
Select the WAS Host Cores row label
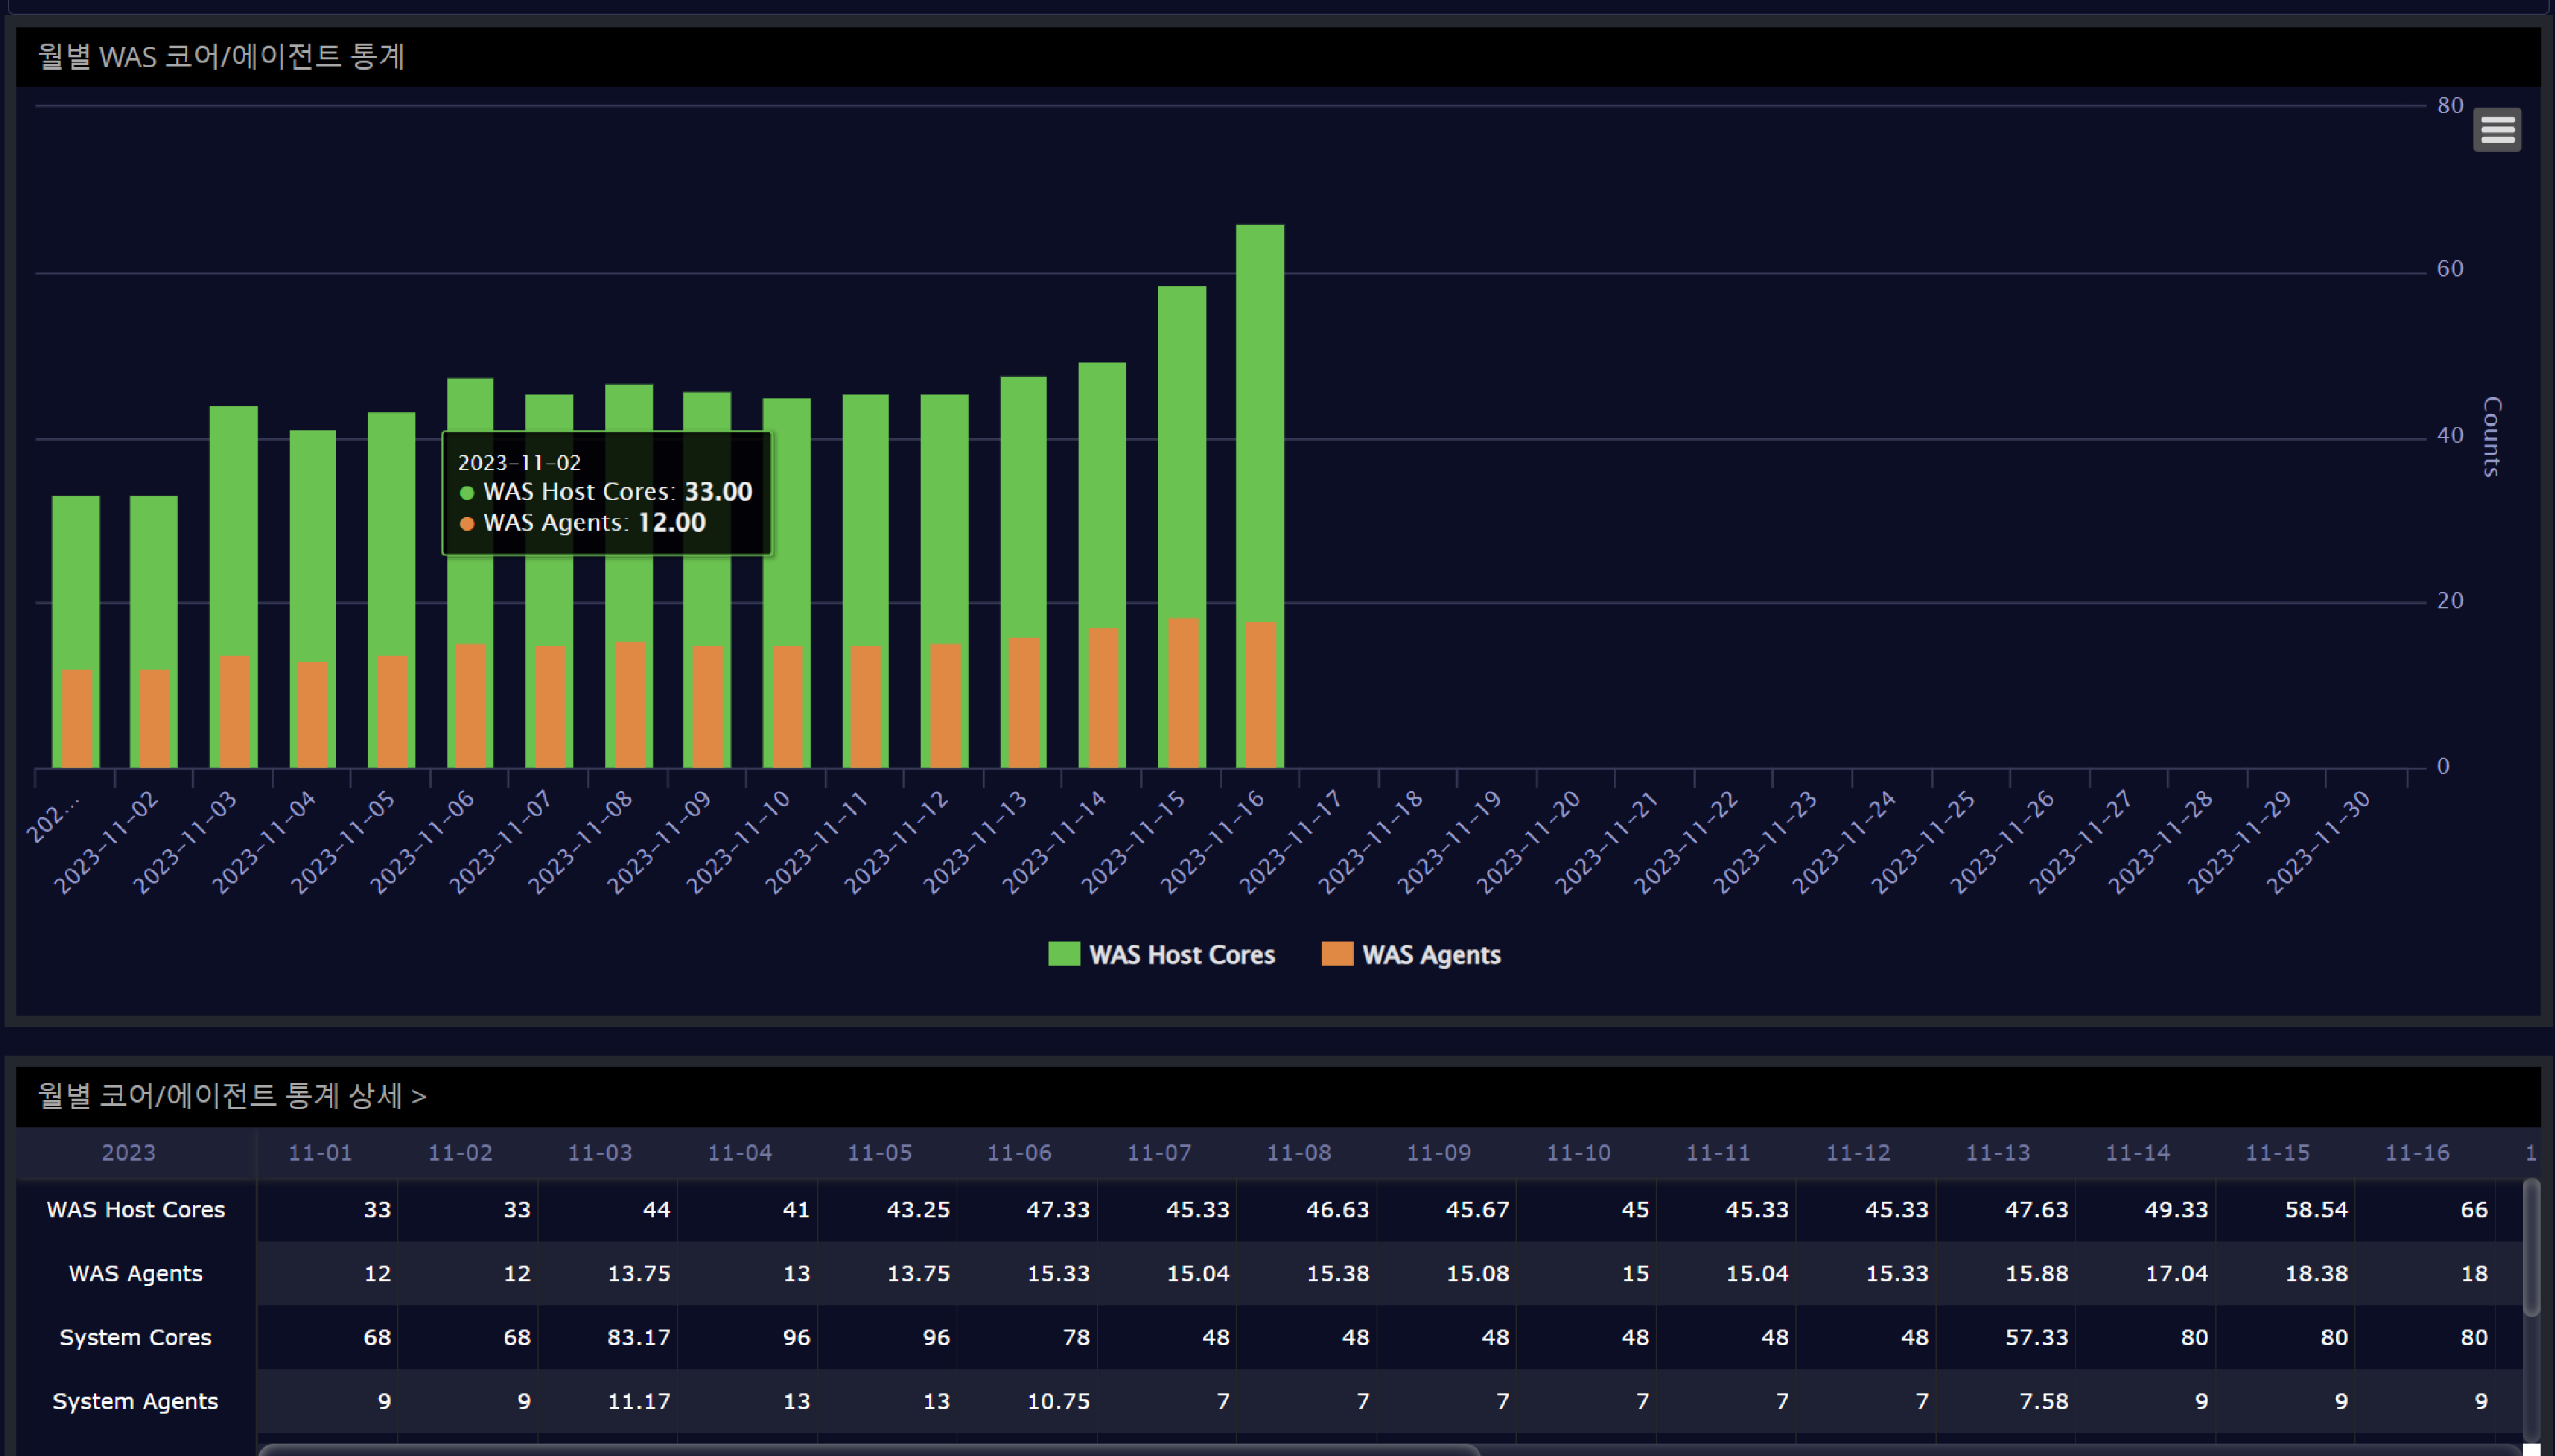(x=135, y=1210)
